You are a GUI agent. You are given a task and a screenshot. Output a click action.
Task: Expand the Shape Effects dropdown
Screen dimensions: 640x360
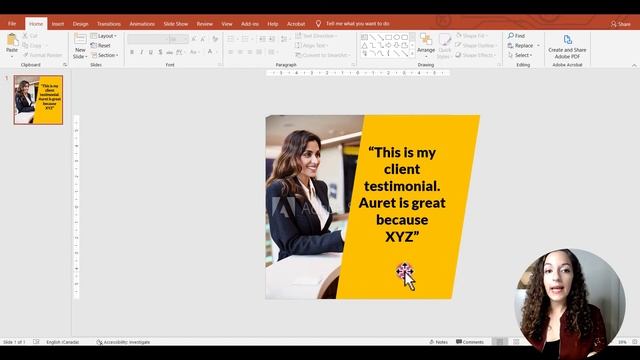click(x=476, y=55)
